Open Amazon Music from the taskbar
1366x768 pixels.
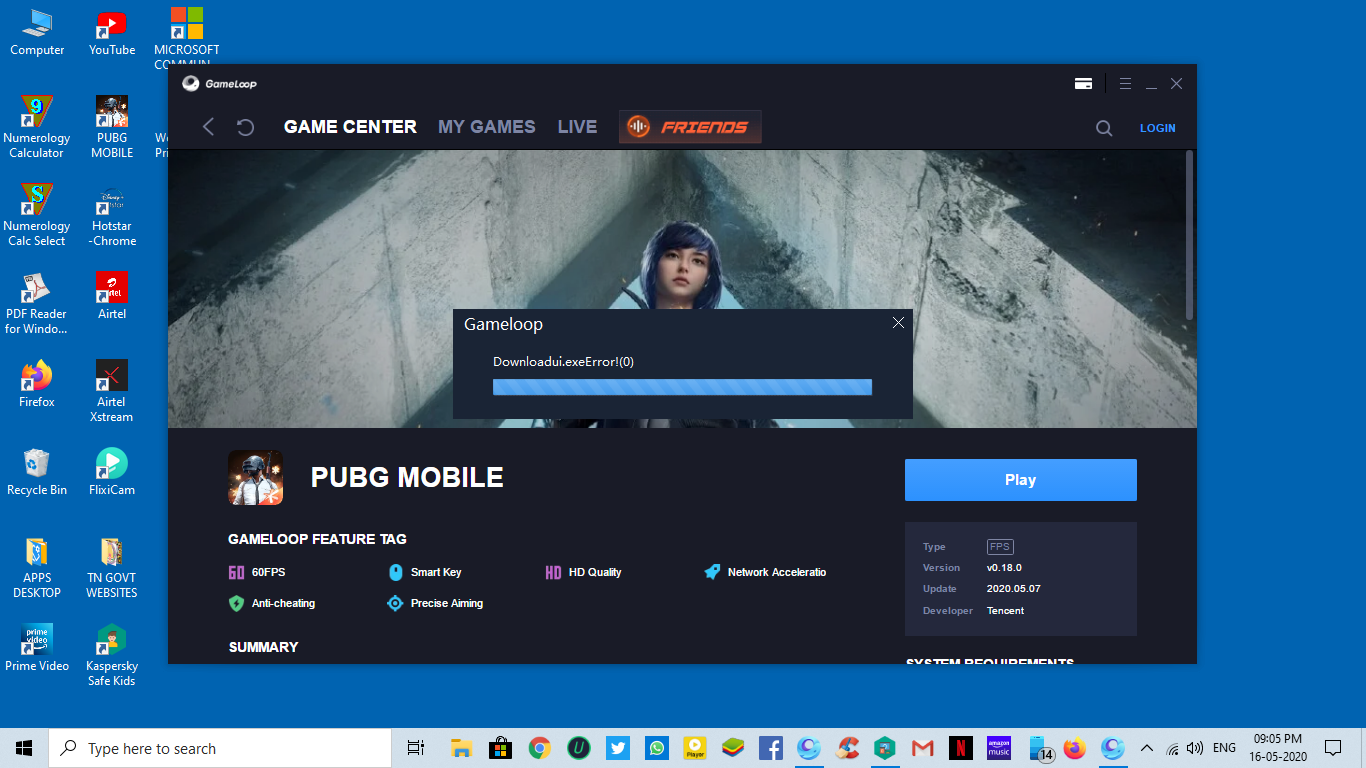pos(999,748)
